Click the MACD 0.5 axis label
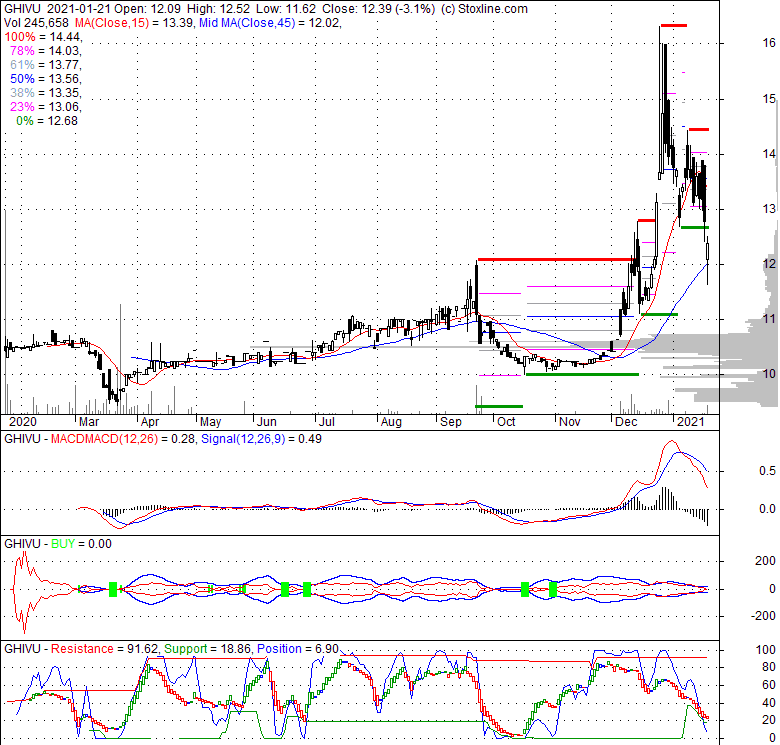Image resolution: width=780 pixels, height=745 pixels. 768,471
